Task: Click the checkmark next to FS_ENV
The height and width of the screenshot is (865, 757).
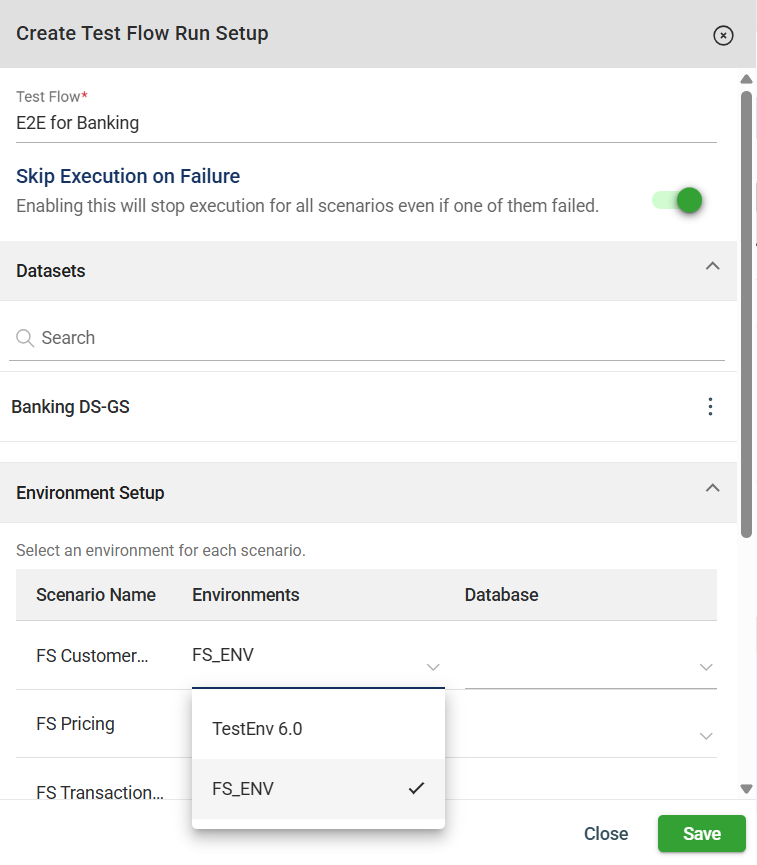Action: pos(416,789)
